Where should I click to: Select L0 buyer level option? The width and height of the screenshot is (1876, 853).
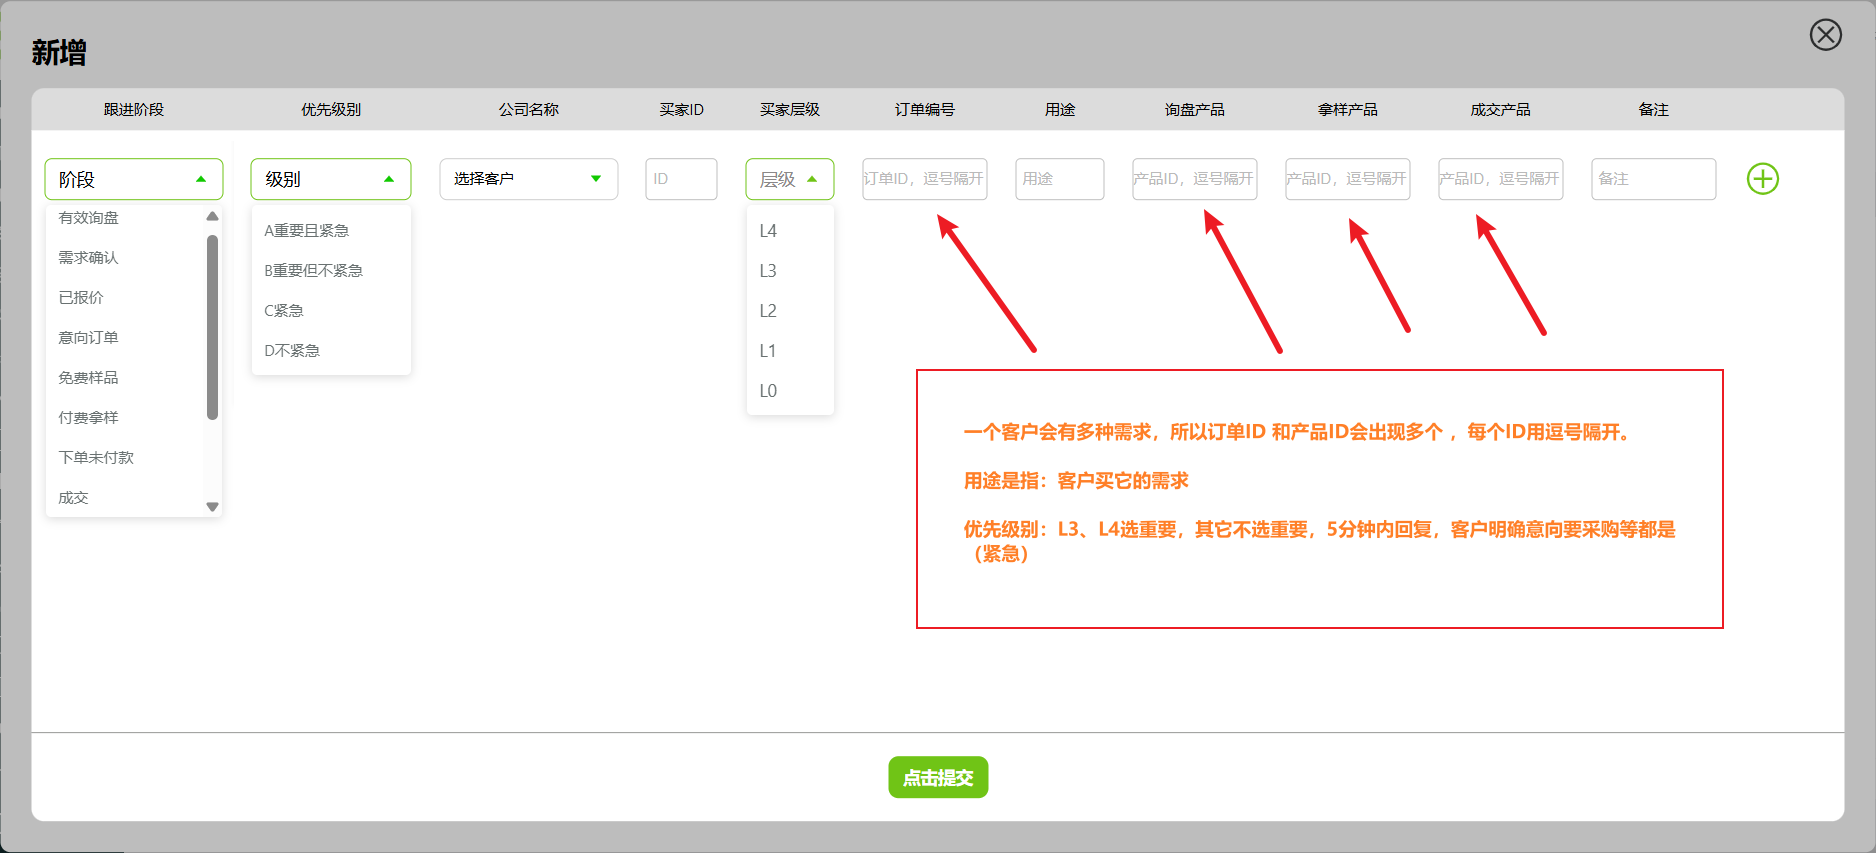pos(768,391)
